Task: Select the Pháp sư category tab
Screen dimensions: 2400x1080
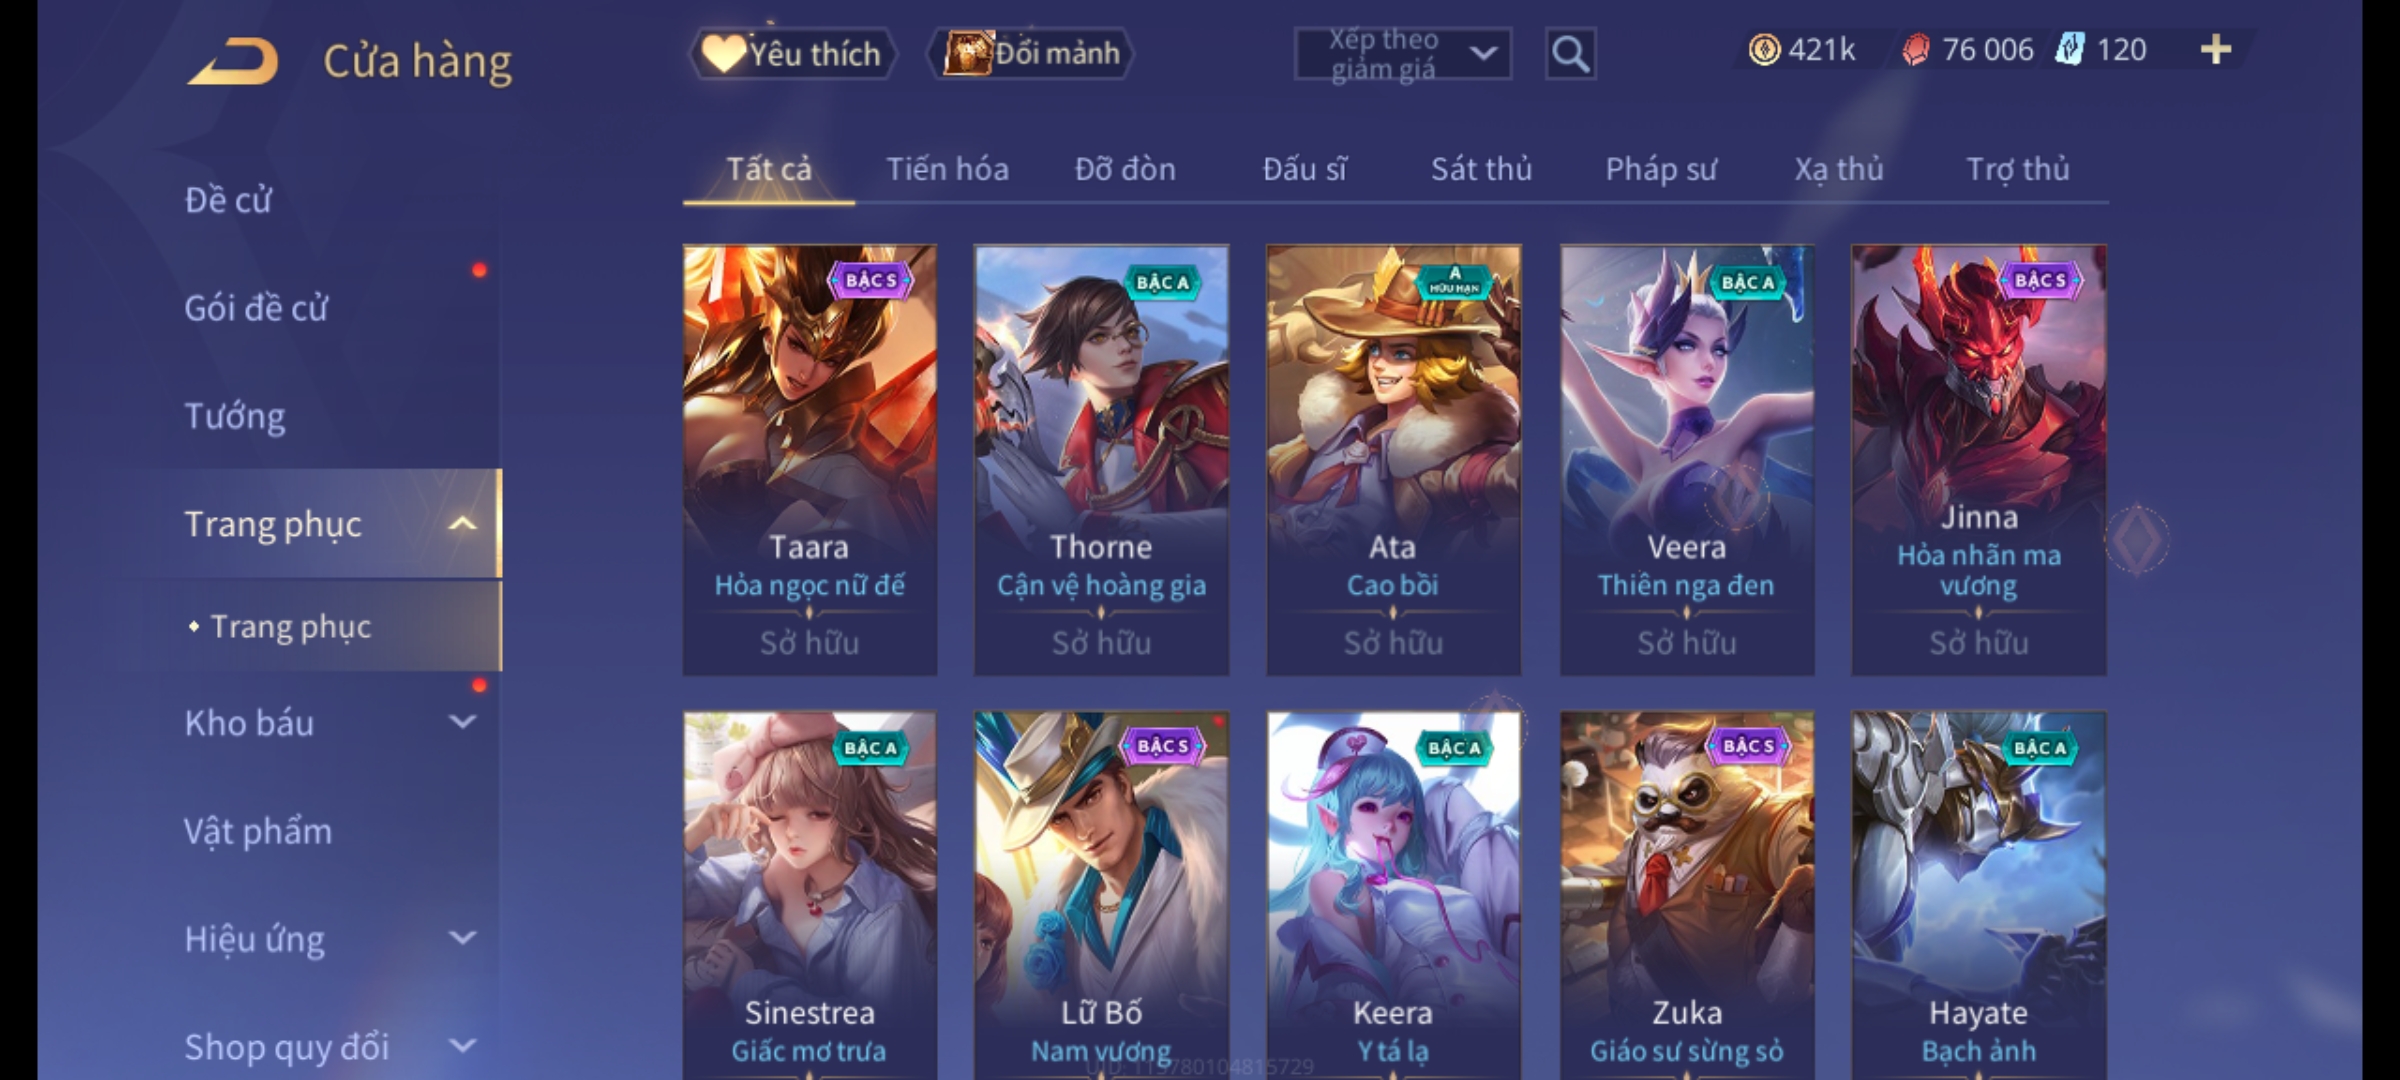Action: [1661, 169]
